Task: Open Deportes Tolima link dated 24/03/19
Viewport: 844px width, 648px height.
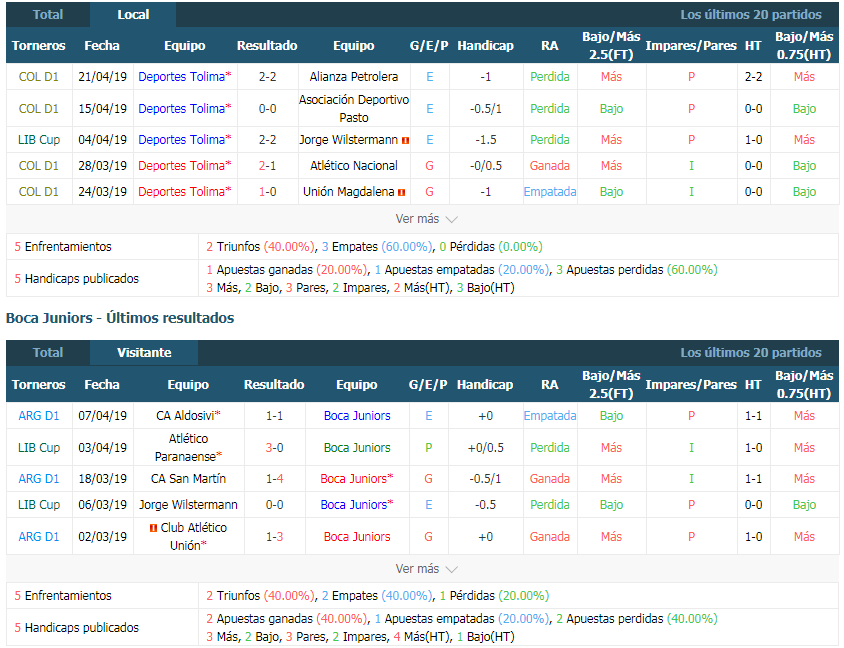Action: click(185, 192)
